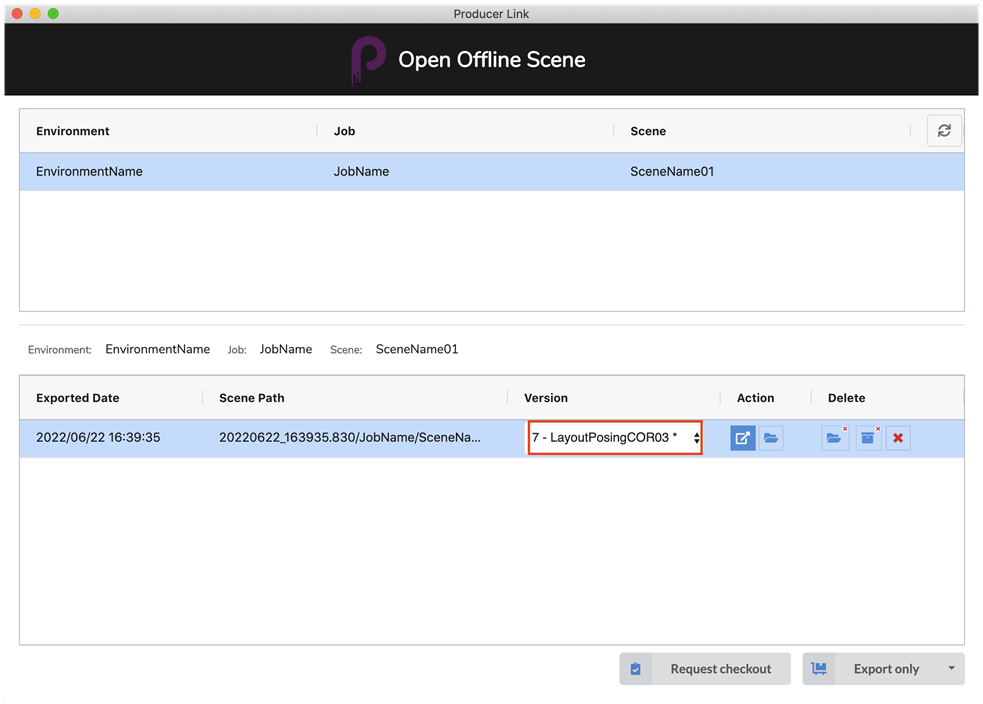This screenshot has height=704, width=983.
Task: Sort by the Exported Date column header
Action: pos(78,398)
